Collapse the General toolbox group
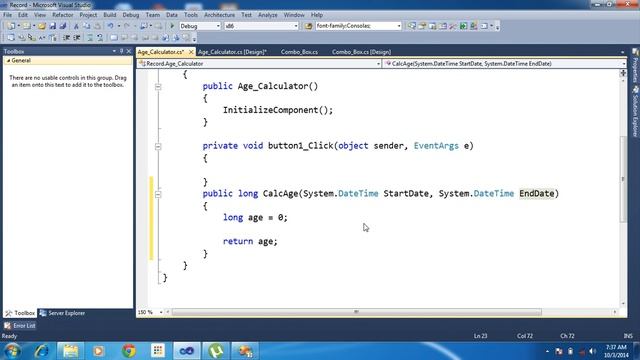 [9, 60]
